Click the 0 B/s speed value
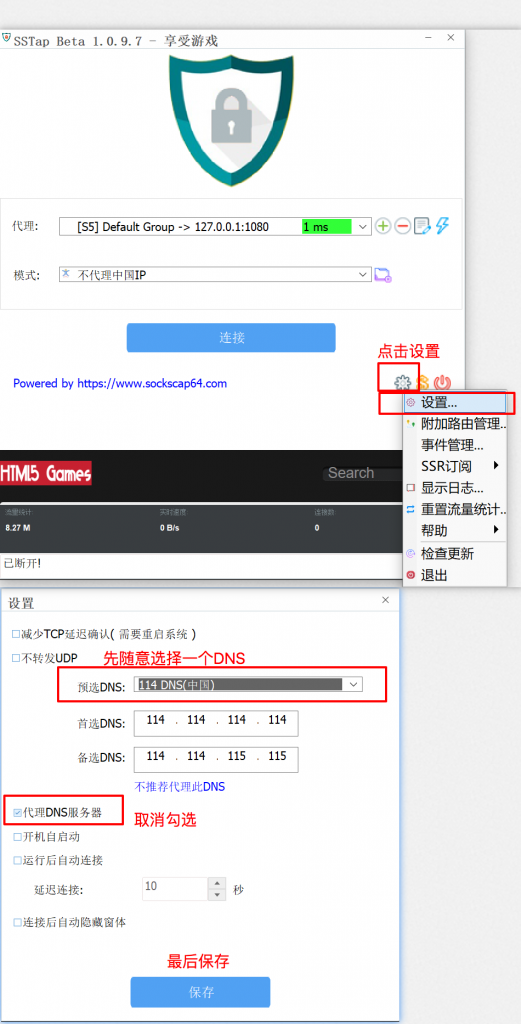Viewport: 521px width, 1024px height. (x=170, y=528)
